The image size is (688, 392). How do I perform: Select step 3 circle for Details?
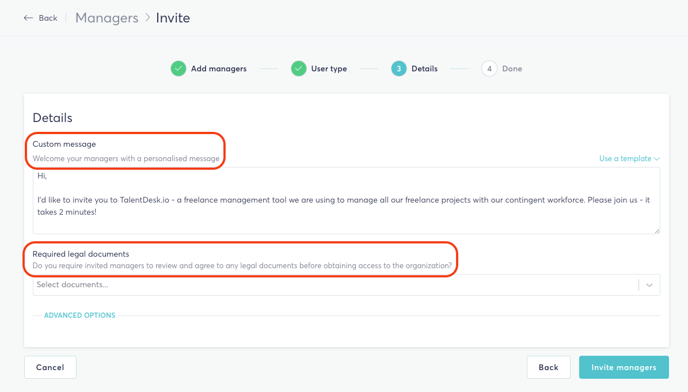(x=398, y=68)
